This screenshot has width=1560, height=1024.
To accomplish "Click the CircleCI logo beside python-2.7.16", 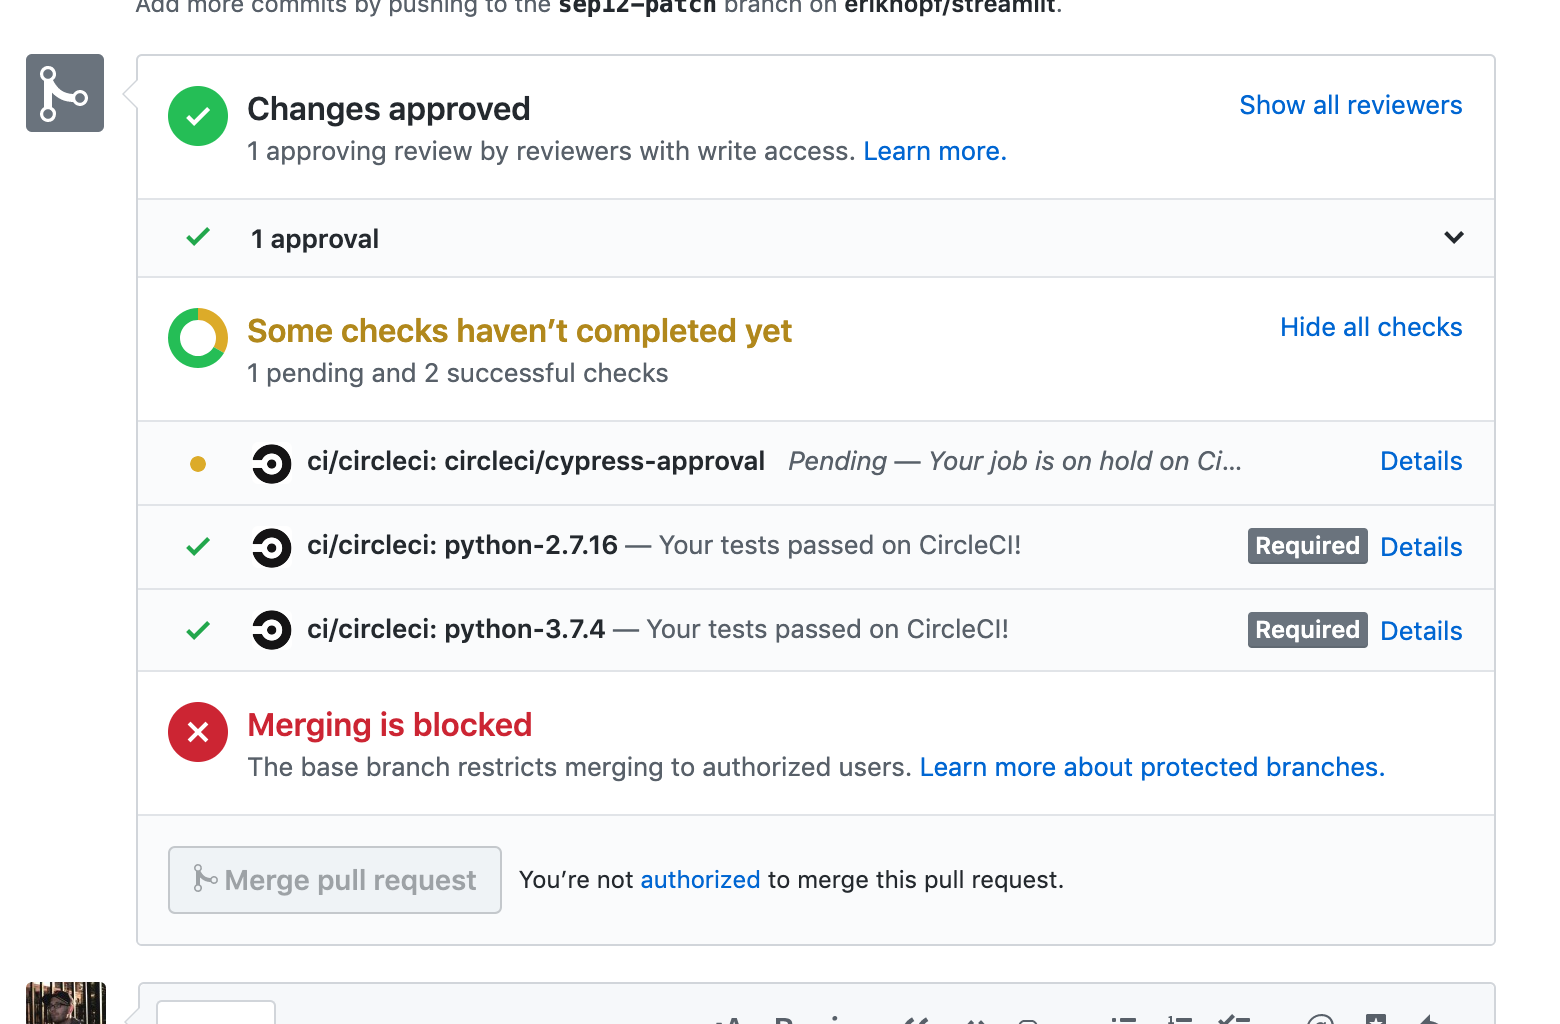I will click(271, 547).
